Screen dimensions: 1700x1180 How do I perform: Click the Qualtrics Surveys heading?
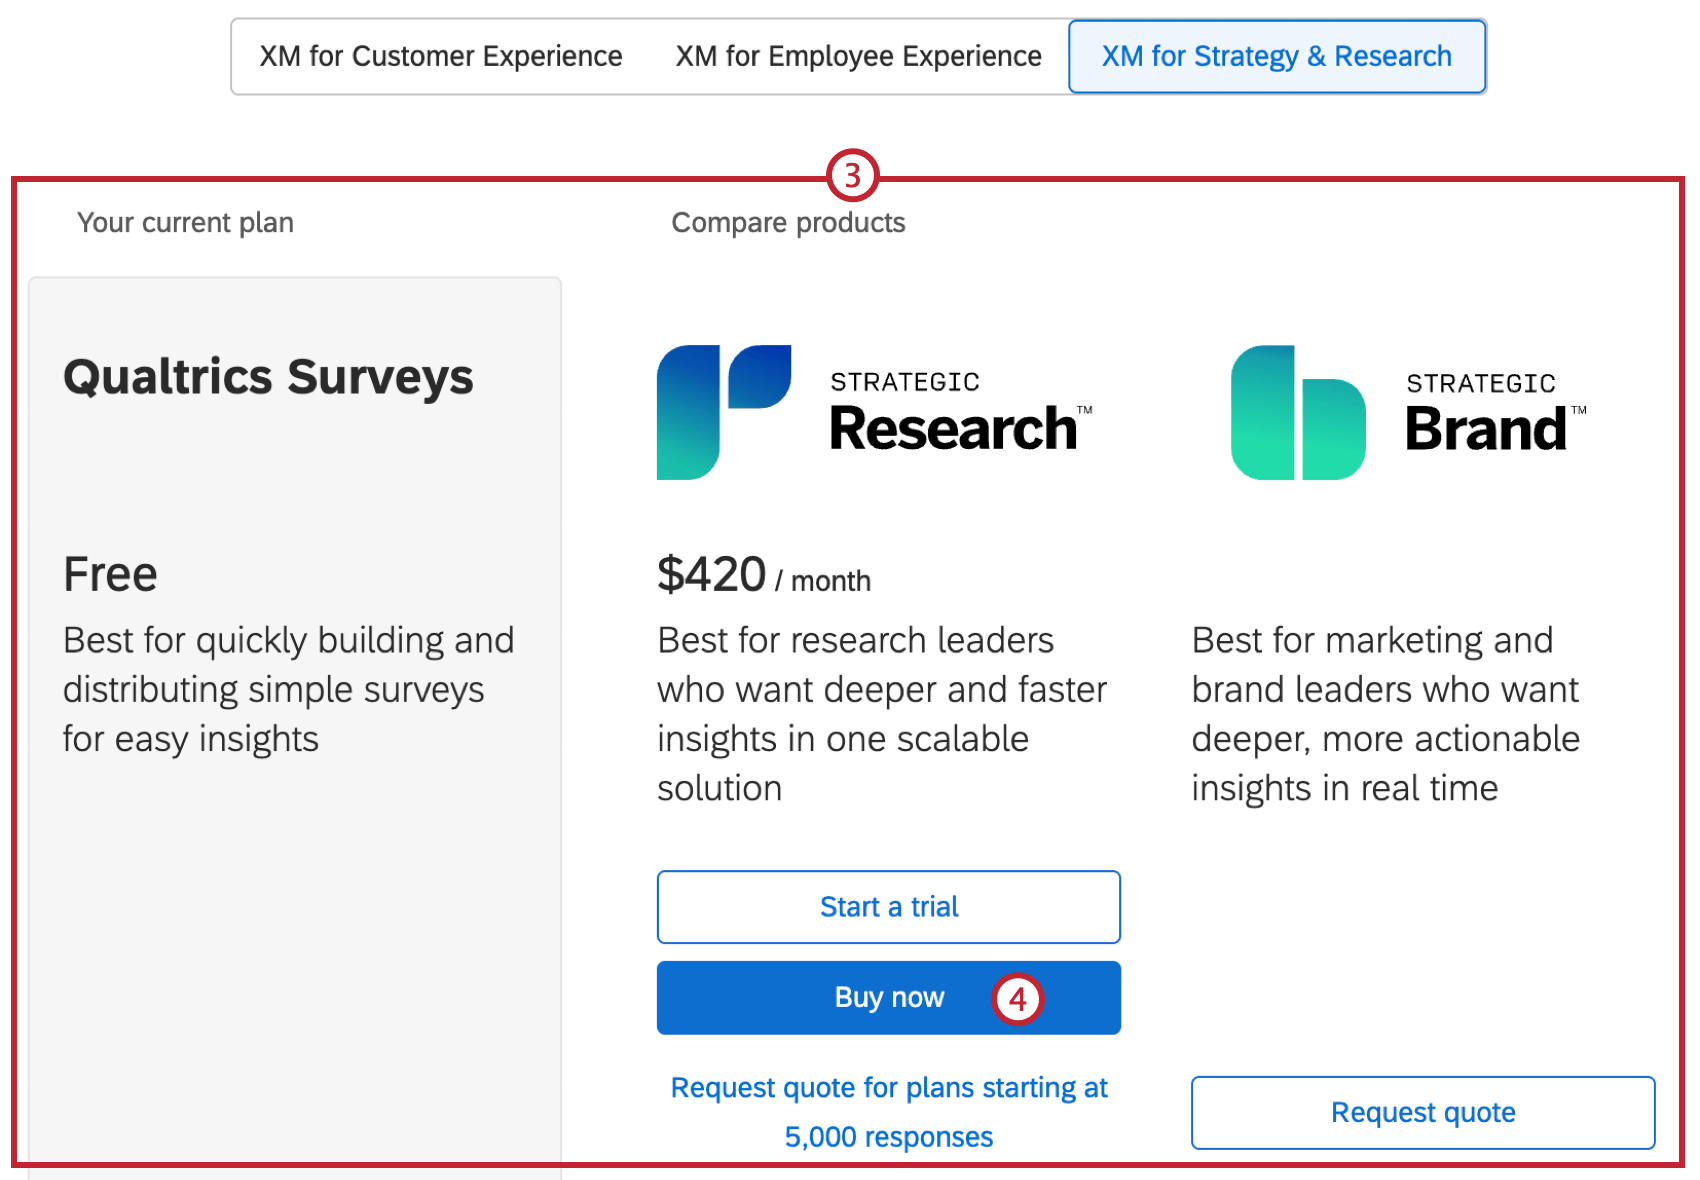click(268, 378)
